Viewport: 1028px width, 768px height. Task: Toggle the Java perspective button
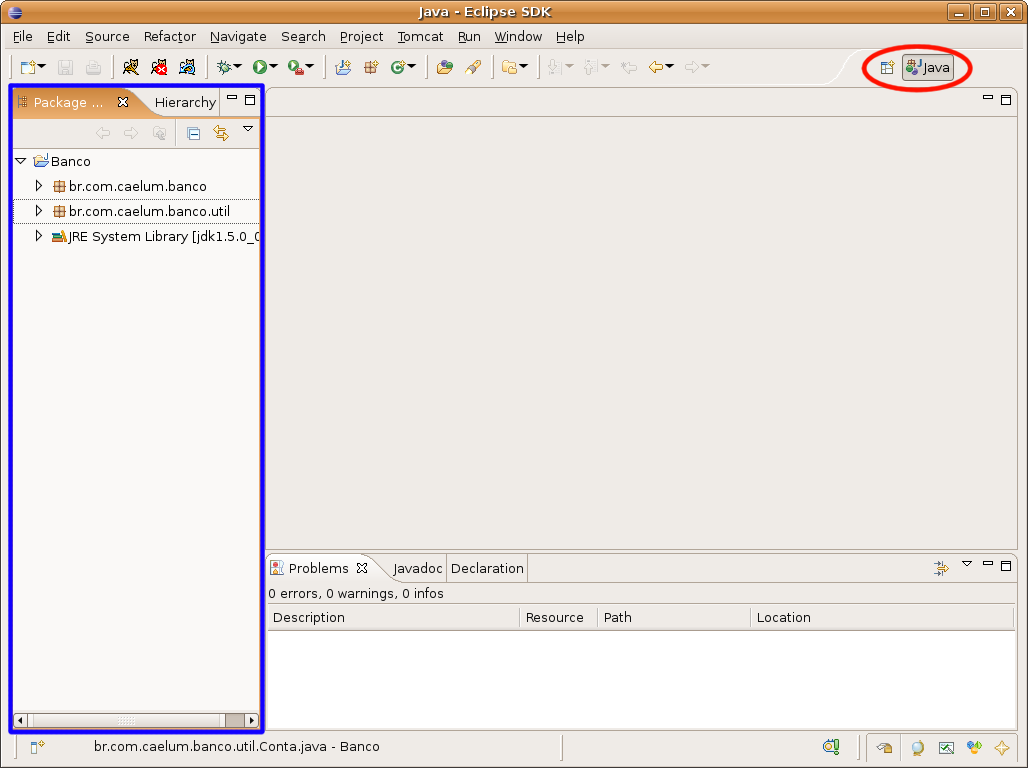(x=928, y=68)
